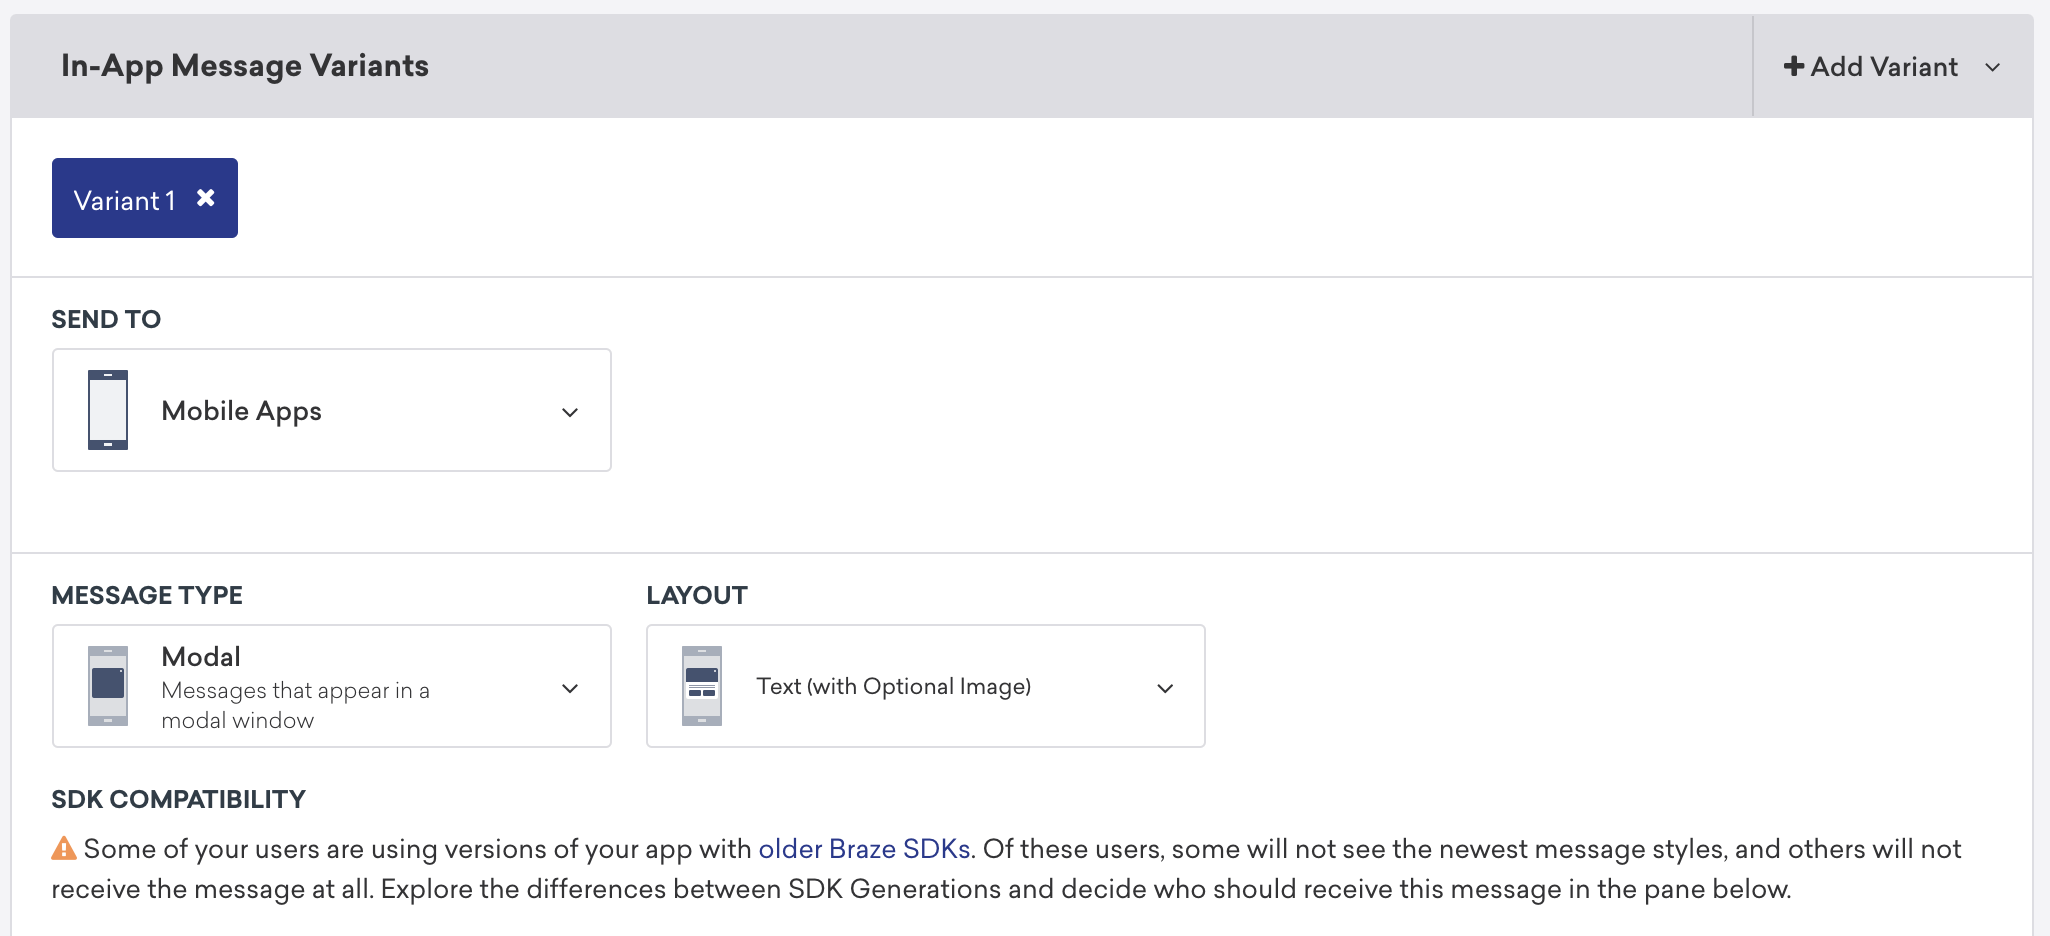2050x936 pixels.
Task: Open the Mobile Apps send-to dropdown
Action: (x=570, y=410)
